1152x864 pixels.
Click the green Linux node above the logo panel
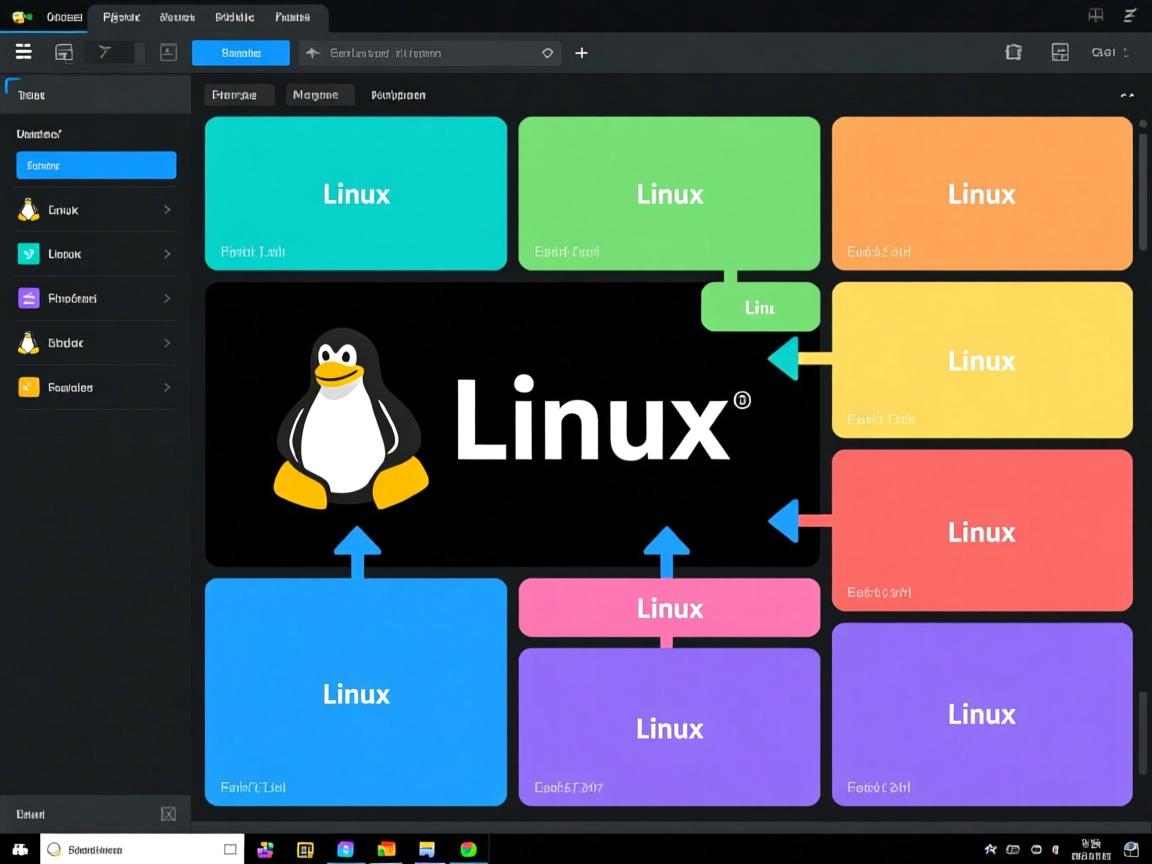(x=760, y=306)
